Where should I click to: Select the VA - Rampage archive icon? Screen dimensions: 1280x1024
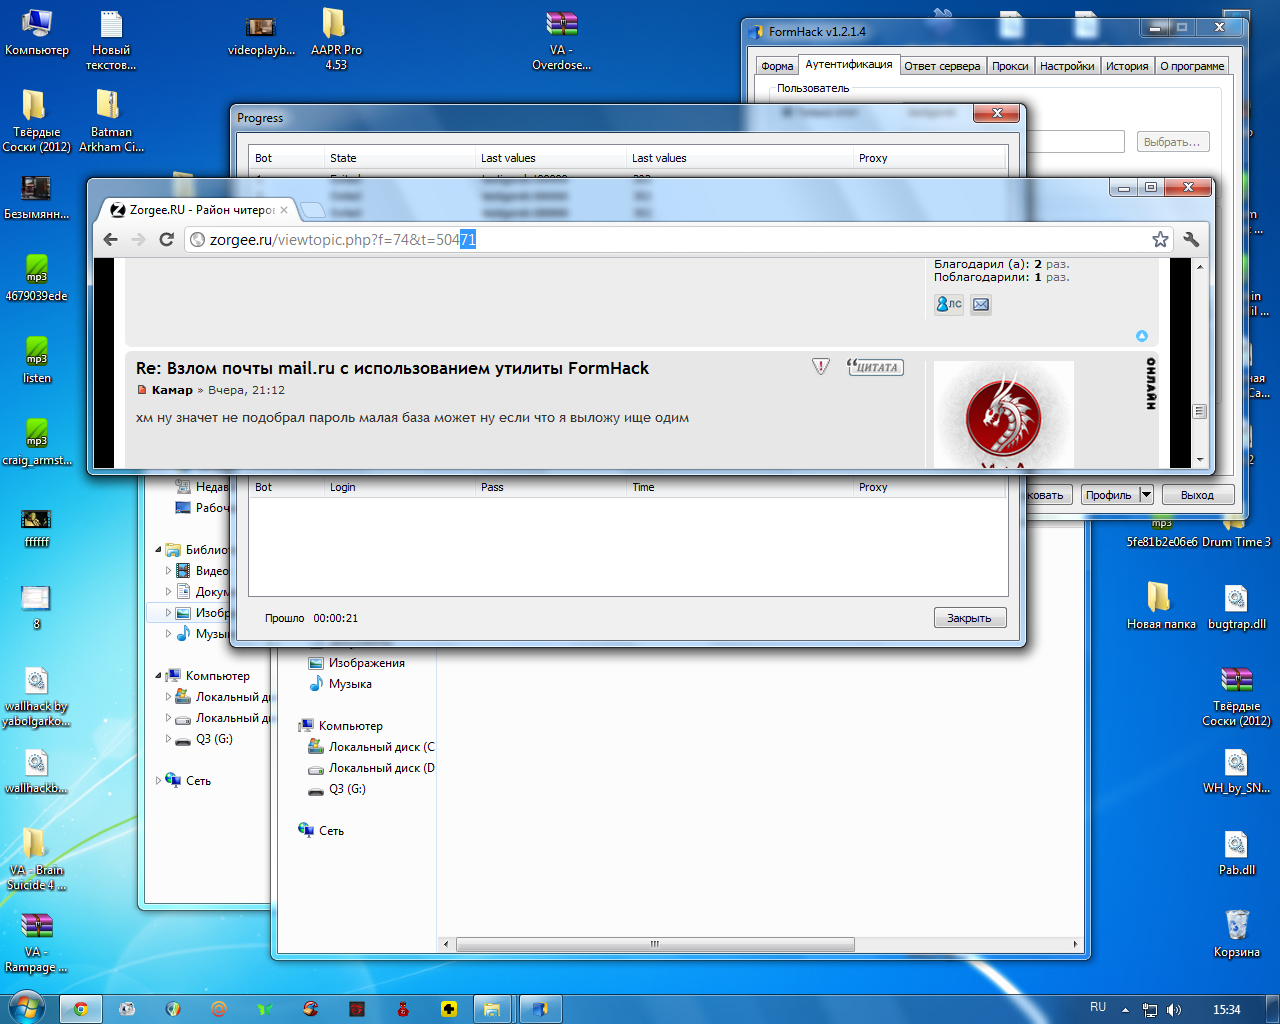pyautogui.click(x=37, y=942)
